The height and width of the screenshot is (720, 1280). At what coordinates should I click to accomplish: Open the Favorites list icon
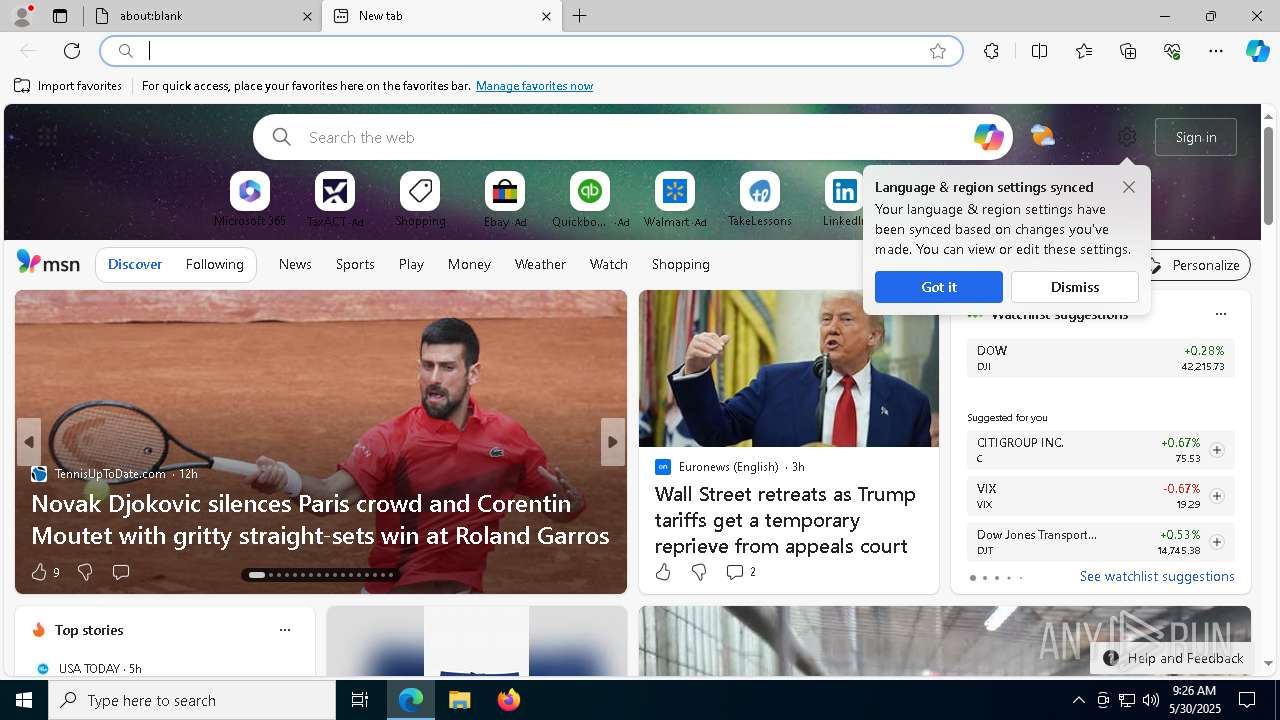pos(1084,51)
